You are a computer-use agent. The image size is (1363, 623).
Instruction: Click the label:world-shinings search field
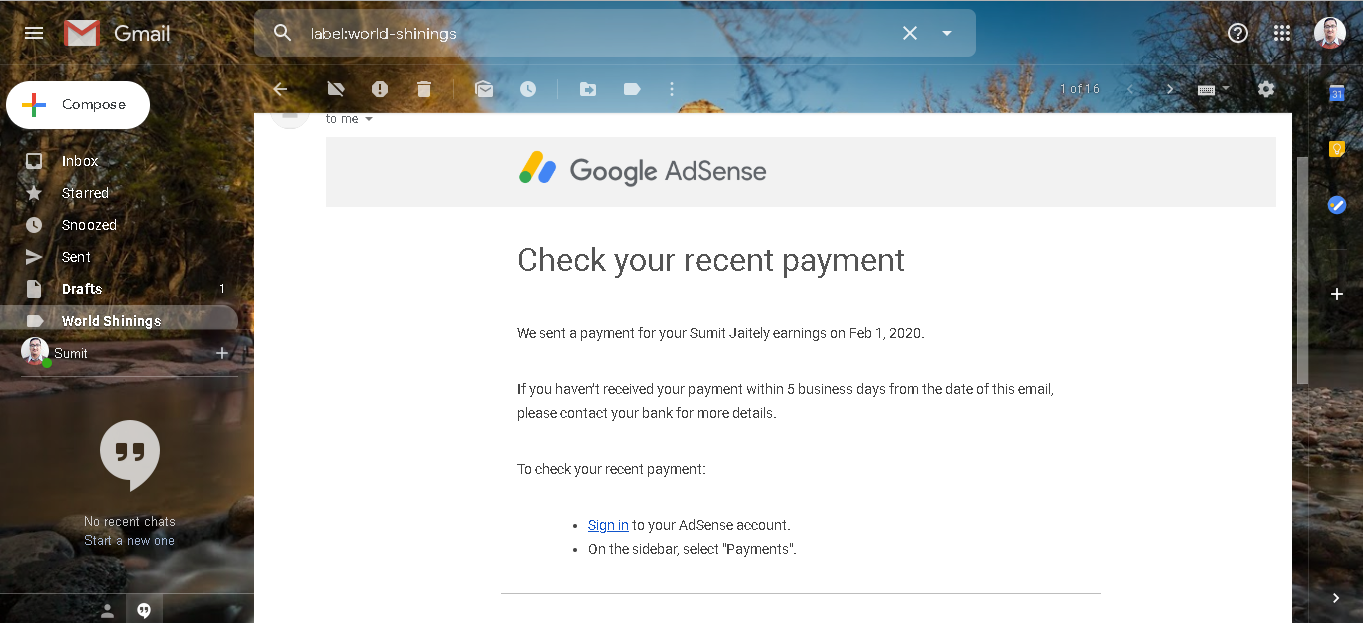point(600,34)
